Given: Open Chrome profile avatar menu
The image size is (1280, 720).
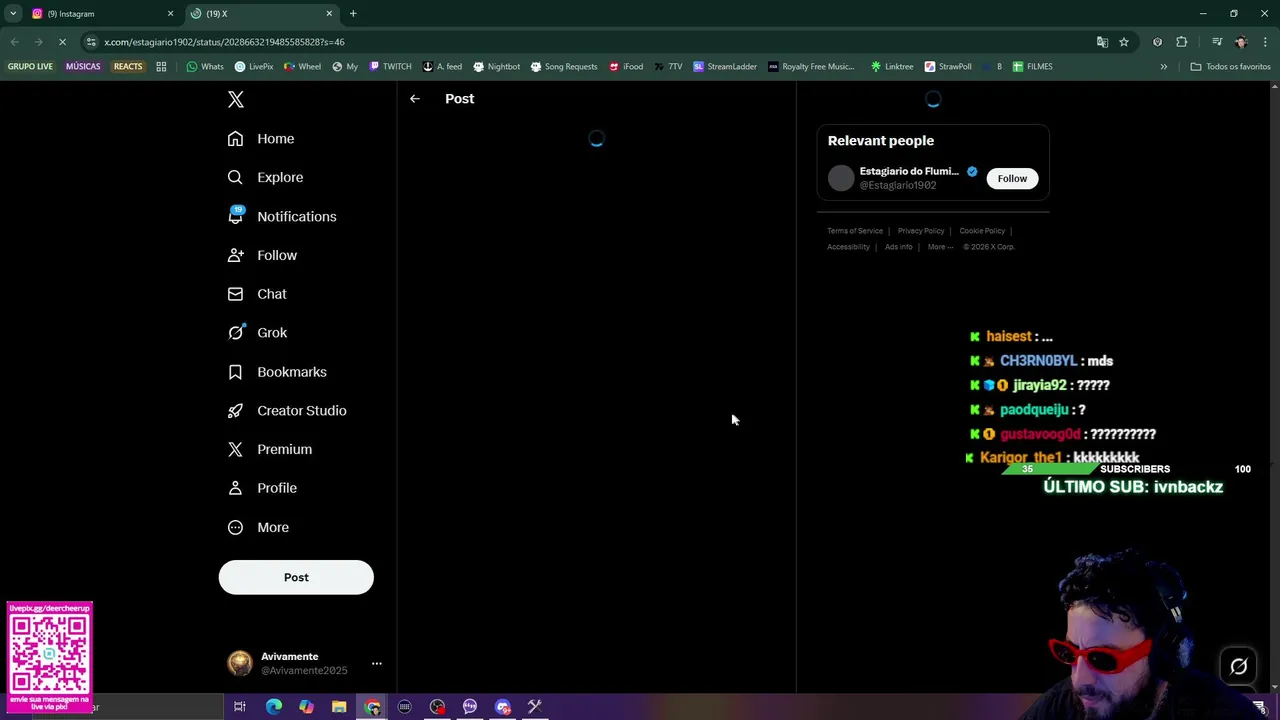Looking at the screenshot, I should tap(1241, 42).
